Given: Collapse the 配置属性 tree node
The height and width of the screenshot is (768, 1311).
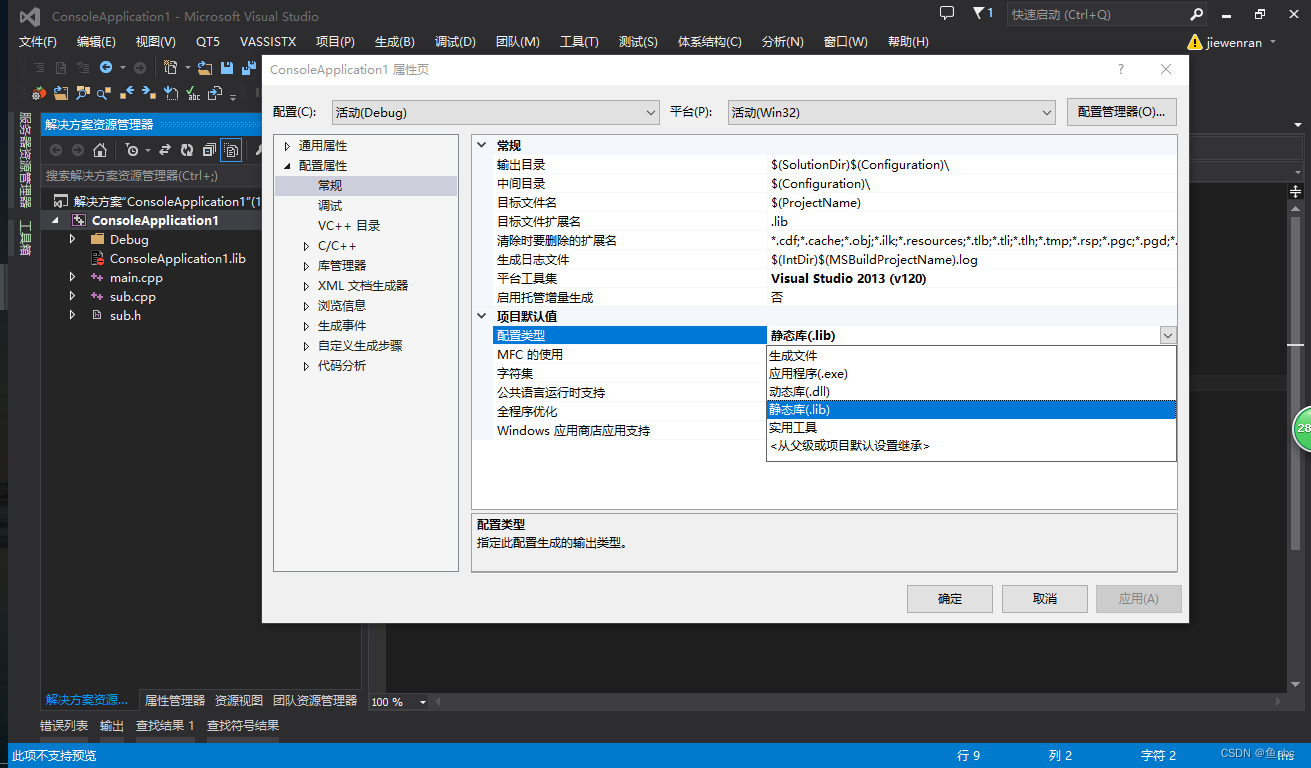Looking at the screenshot, I should click(287, 166).
